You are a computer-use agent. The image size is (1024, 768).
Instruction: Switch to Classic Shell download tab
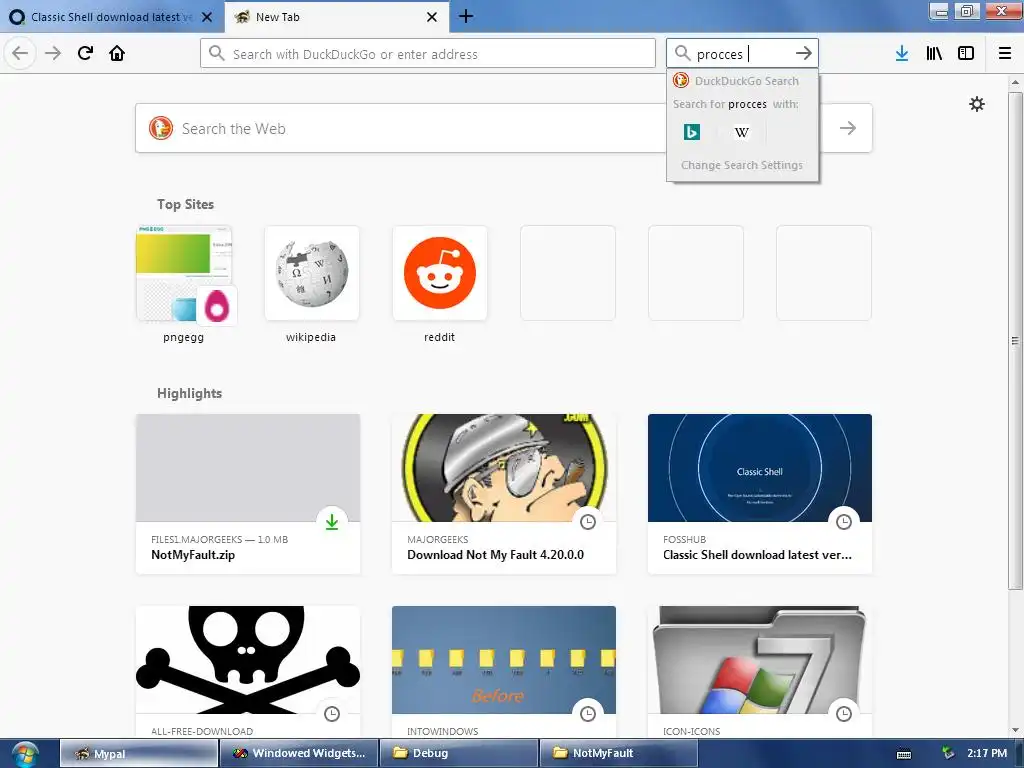110,17
